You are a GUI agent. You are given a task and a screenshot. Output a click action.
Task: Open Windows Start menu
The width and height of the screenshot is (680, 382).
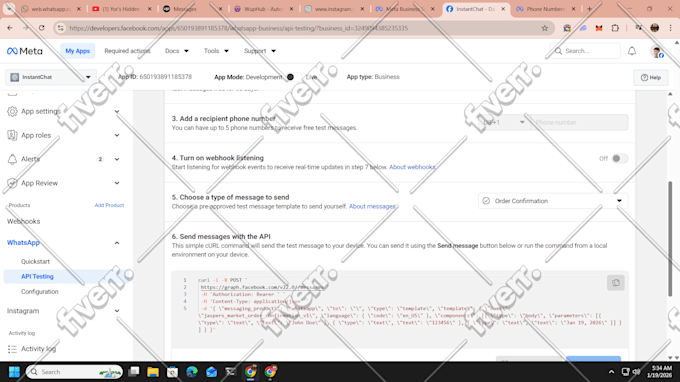(x=14, y=372)
